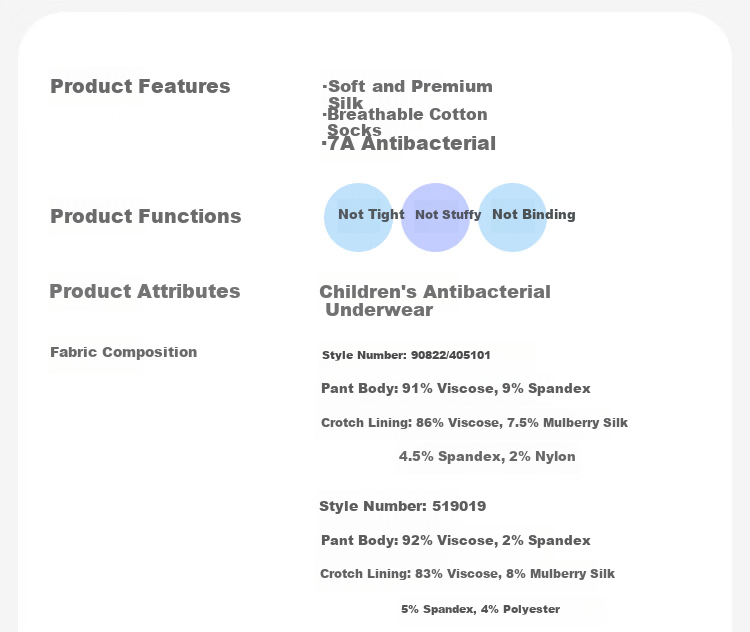This screenshot has width=750, height=632.
Task: Click Style Number 90822/405101 text
Action: point(406,355)
